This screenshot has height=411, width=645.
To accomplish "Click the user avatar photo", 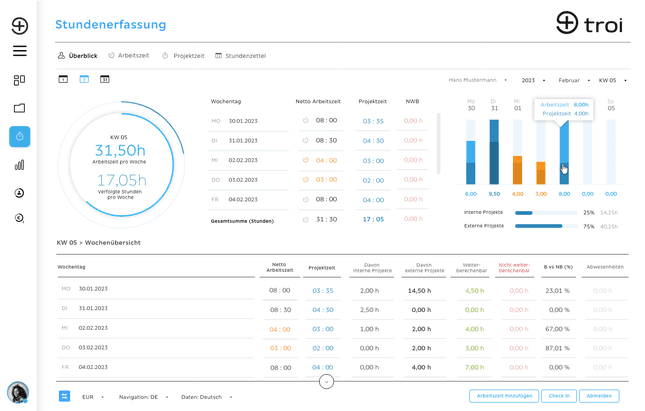I will pyautogui.click(x=18, y=392).
